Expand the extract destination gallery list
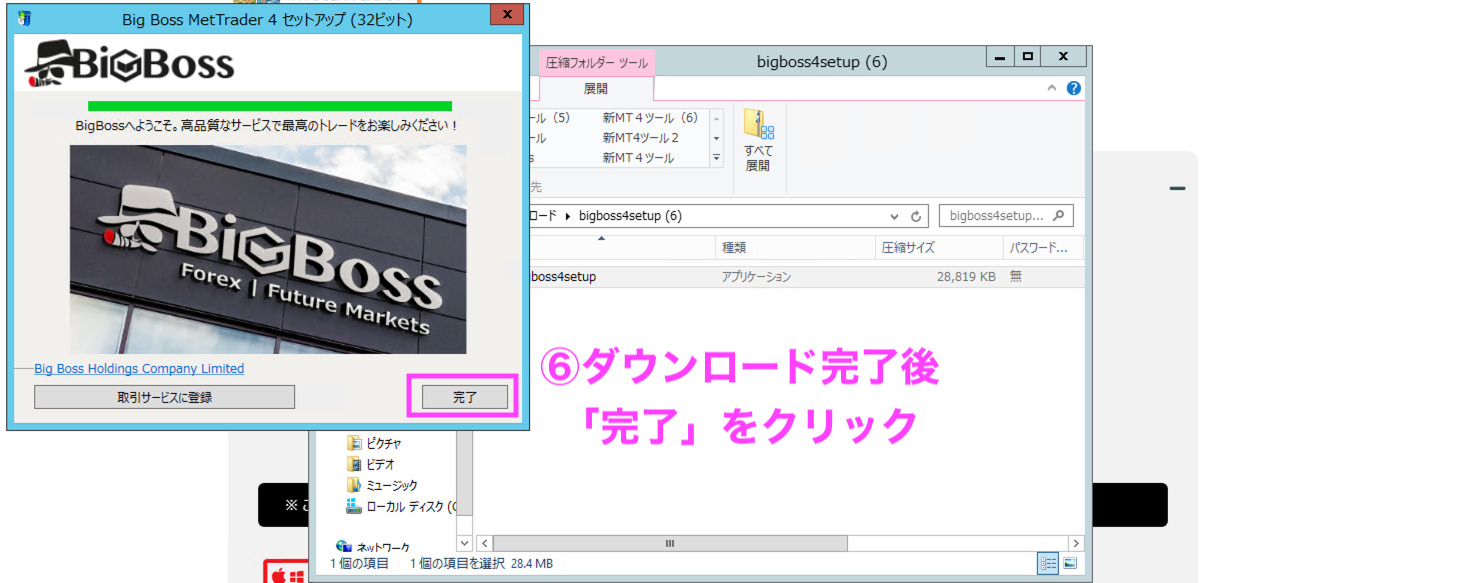1482x583 pixels. [x=716, y=158]
